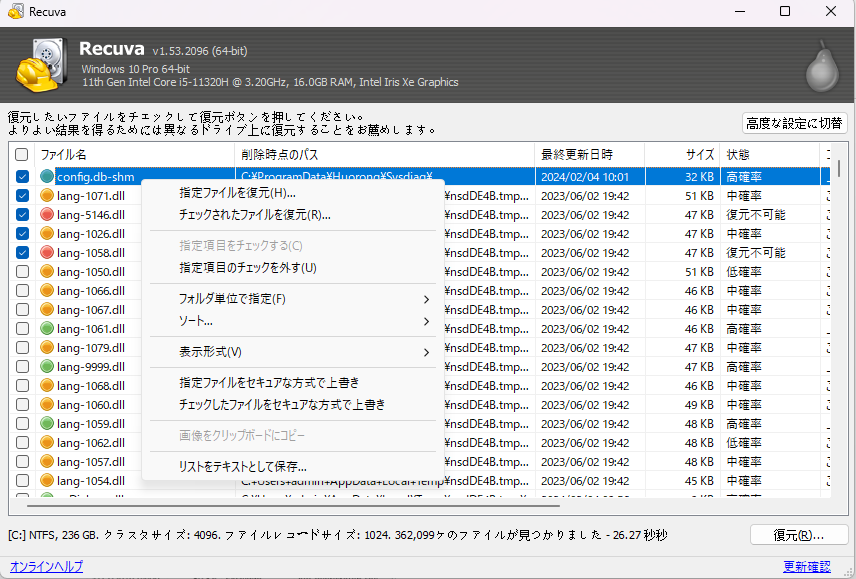
Task: Click the orange status icon for lang-1057.dll
Action: click(47, 462)
